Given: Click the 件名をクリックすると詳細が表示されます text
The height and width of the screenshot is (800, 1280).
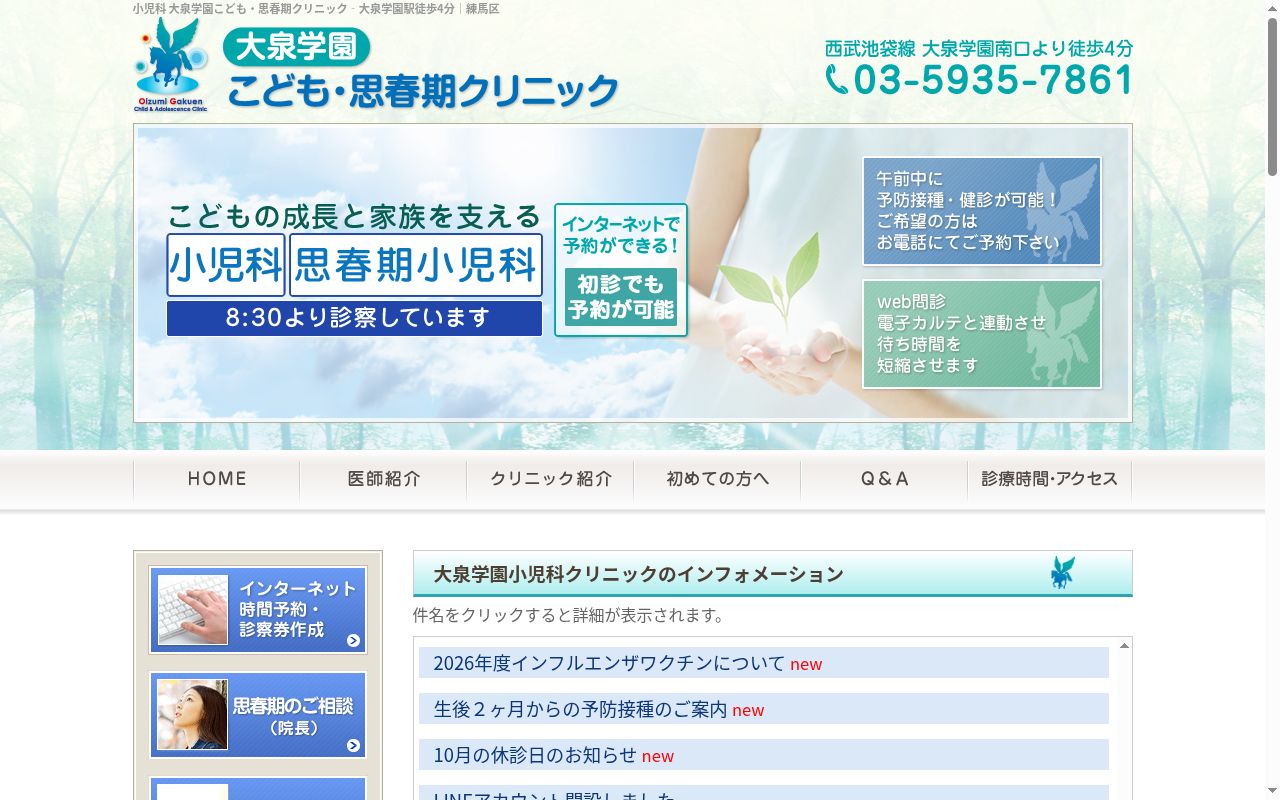Looking at the screenshot, I should [x=569, y=615].
